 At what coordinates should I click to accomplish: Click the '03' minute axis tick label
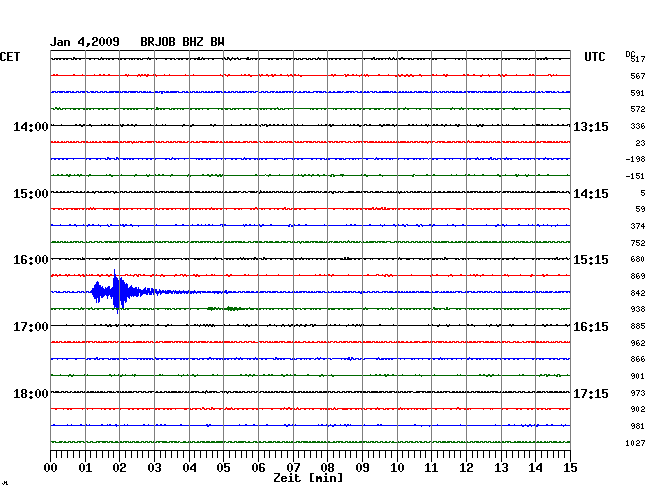click(x=155, y=468)
